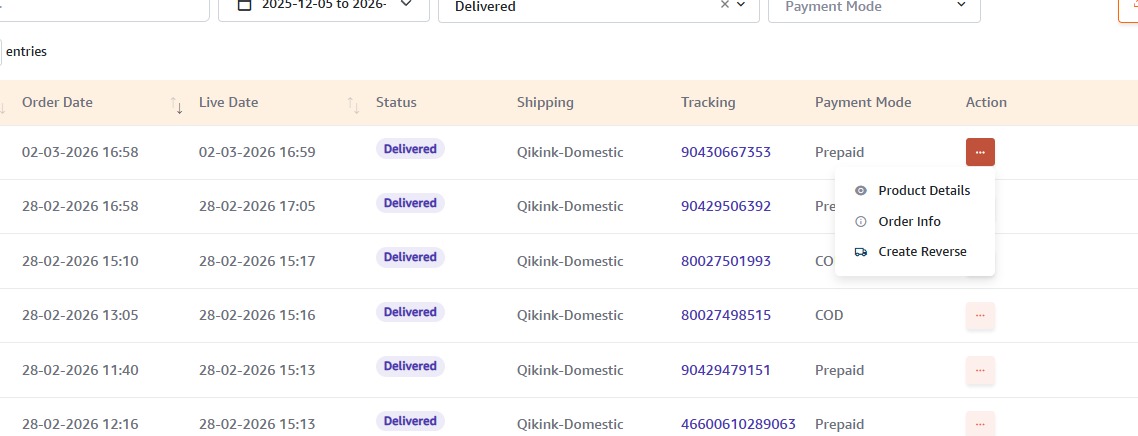Click the calendar icon in date filter
The height and width of the screenshot is (436, 1138).
pos(244,5)
